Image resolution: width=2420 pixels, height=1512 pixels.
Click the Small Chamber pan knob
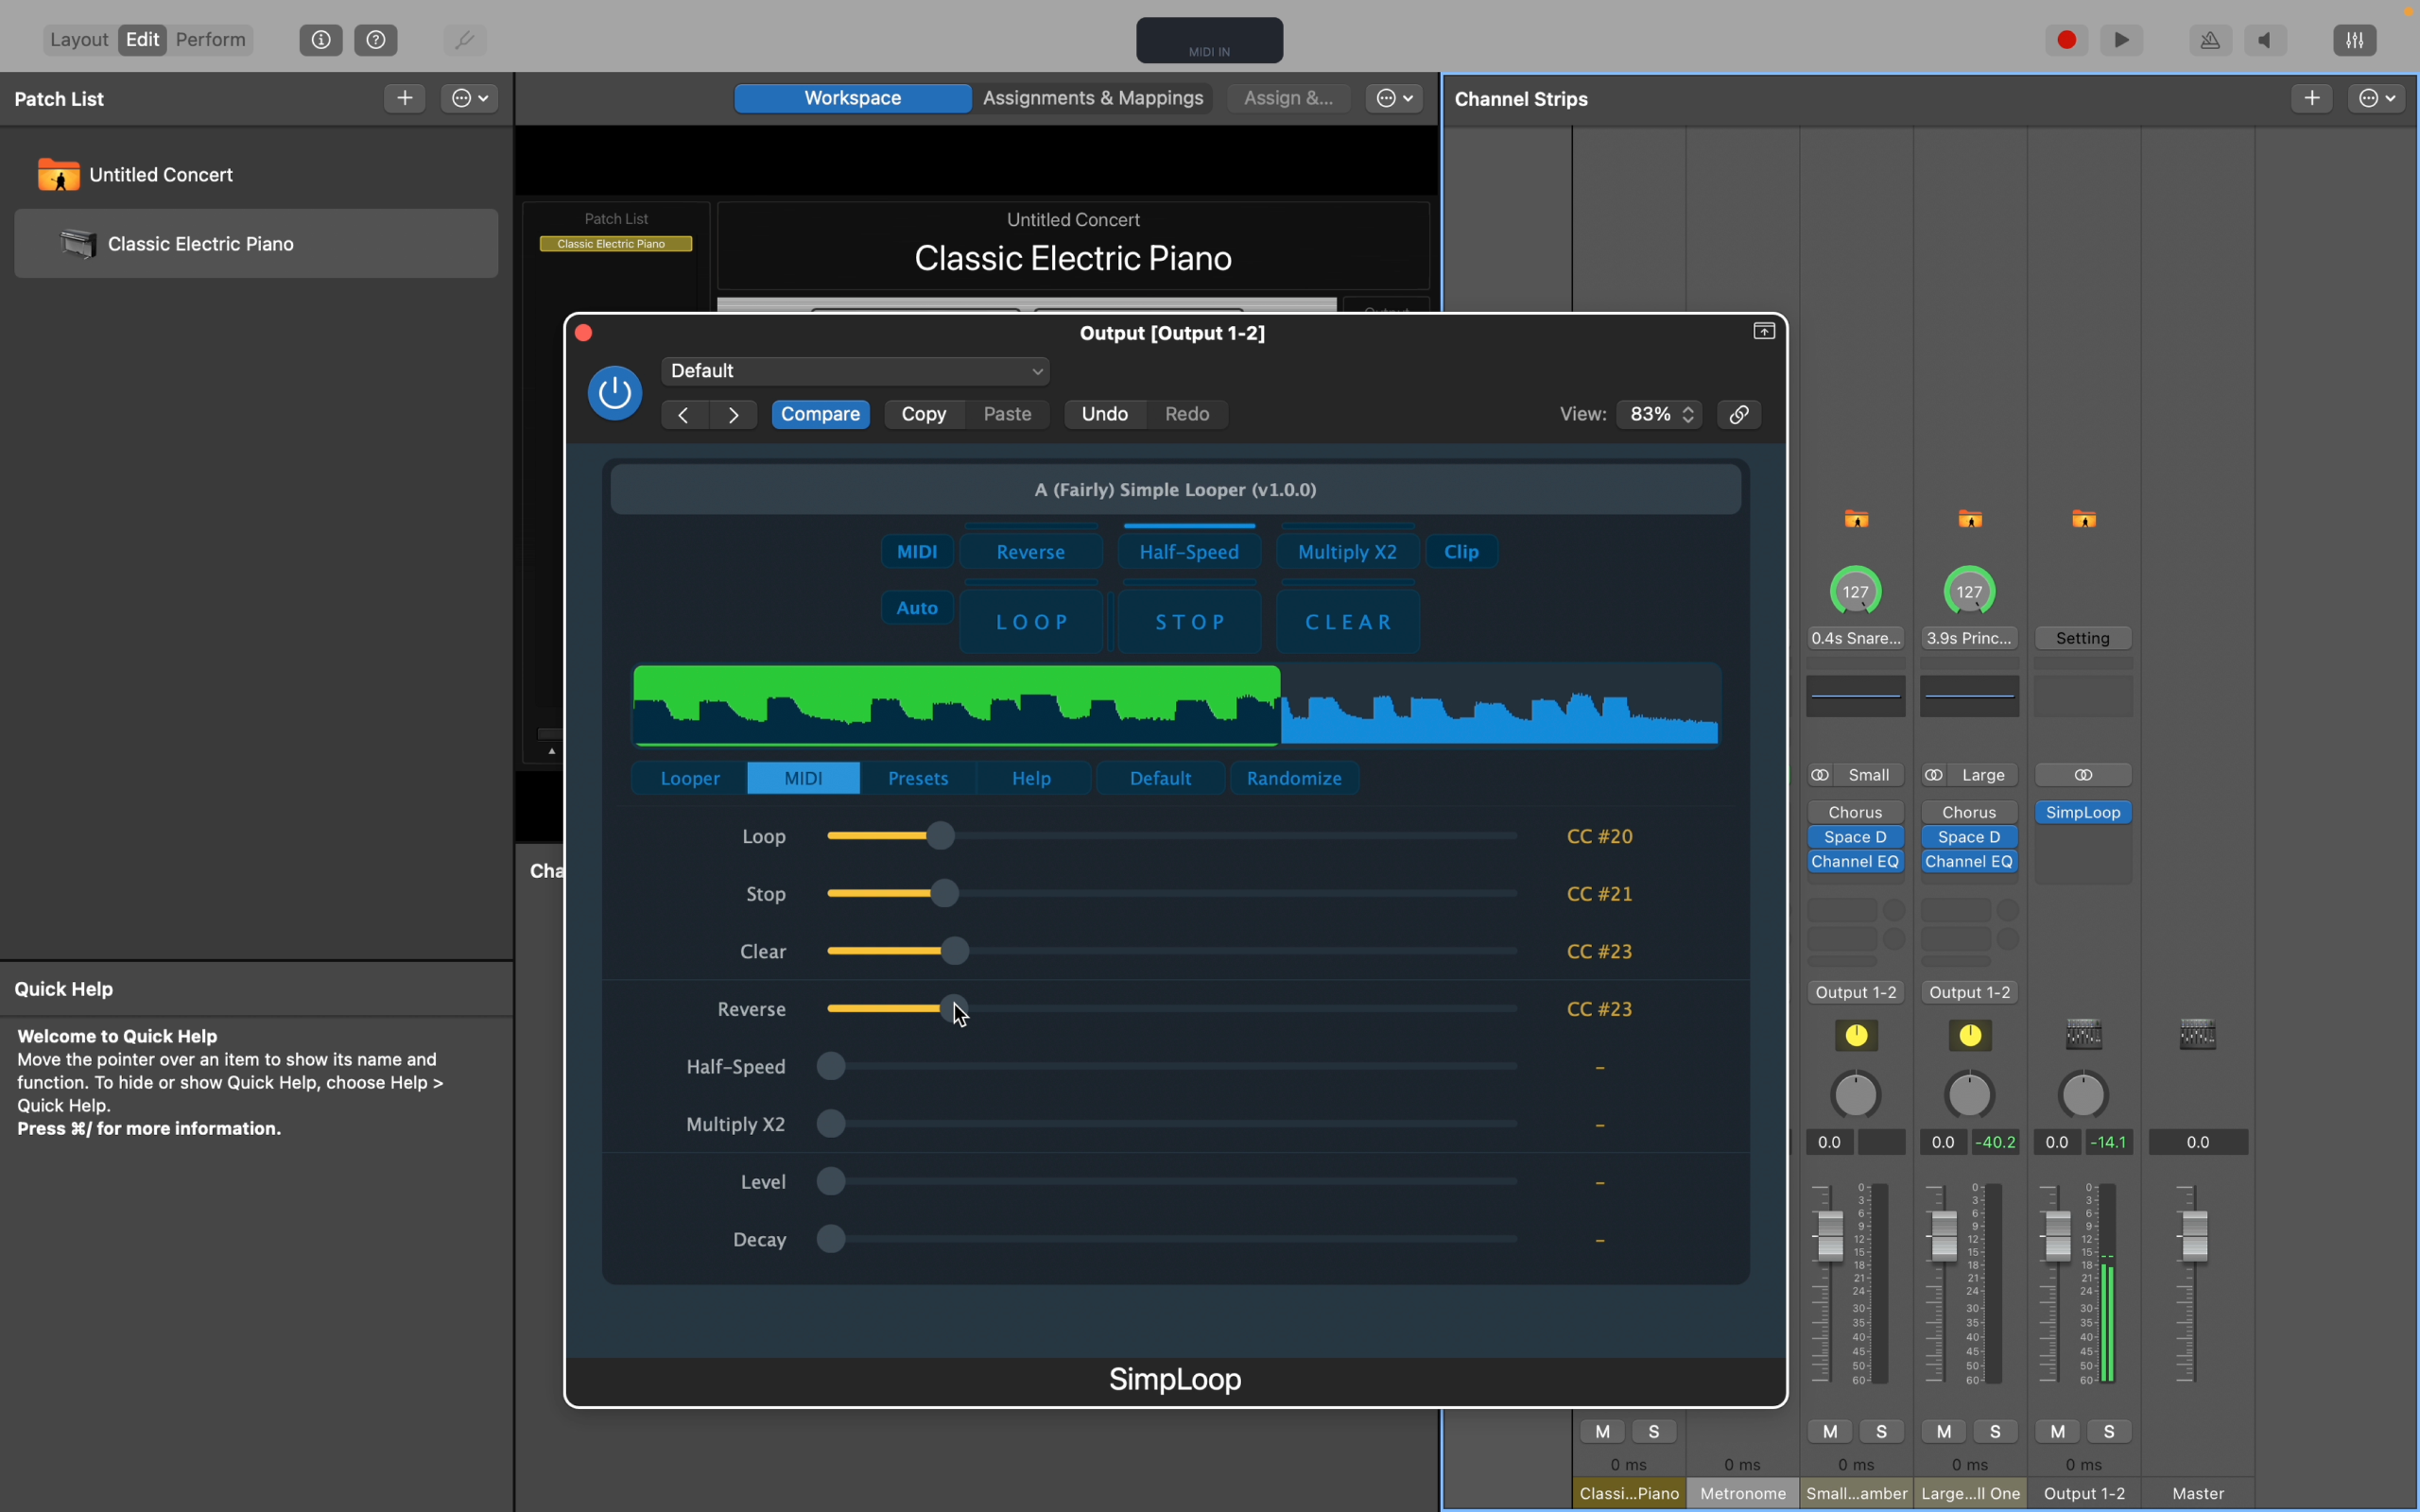(x=1856, y=1095)
